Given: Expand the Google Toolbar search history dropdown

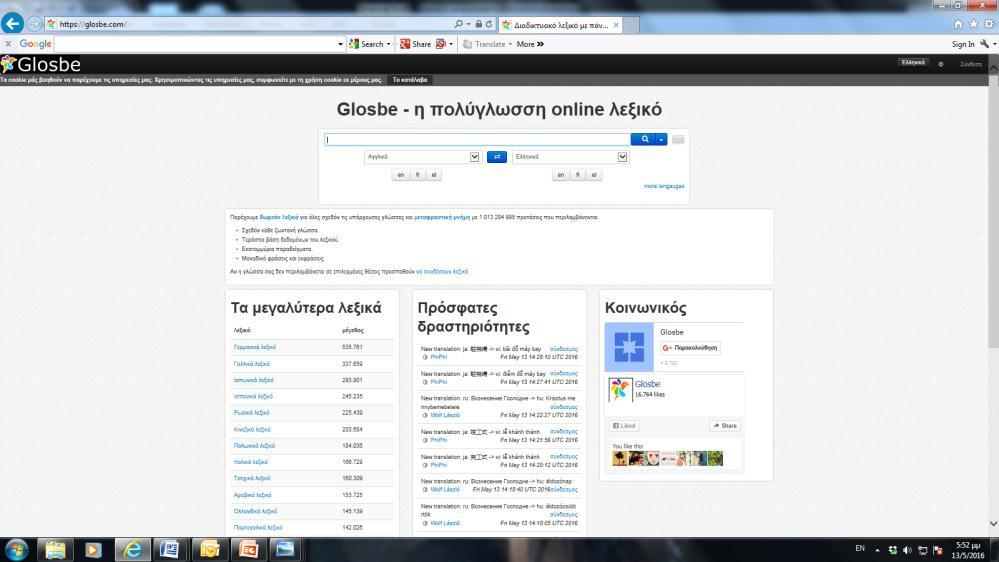Looking at the screenshot, I should (x=340, y=44).
